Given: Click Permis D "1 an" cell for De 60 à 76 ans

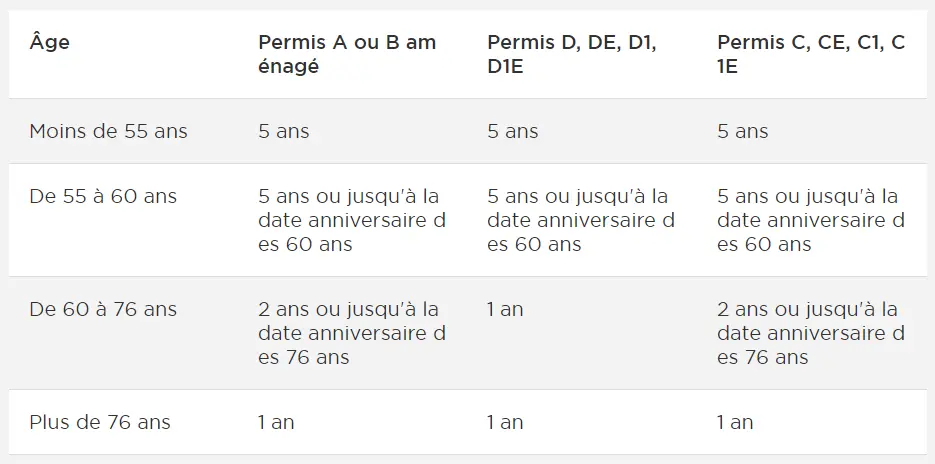Looking at the screenshot, I should [505, 309].
